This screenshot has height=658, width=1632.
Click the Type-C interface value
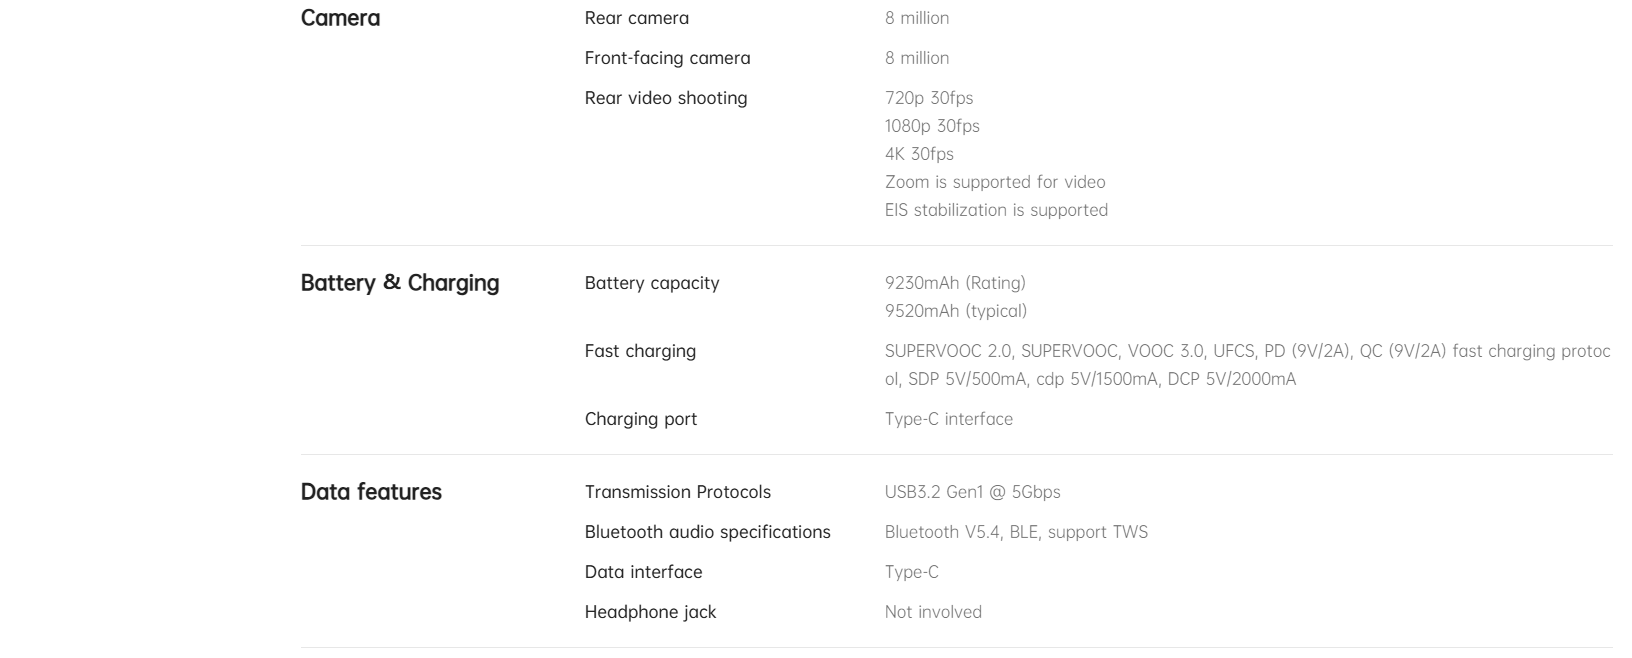[x=949, y=419]
